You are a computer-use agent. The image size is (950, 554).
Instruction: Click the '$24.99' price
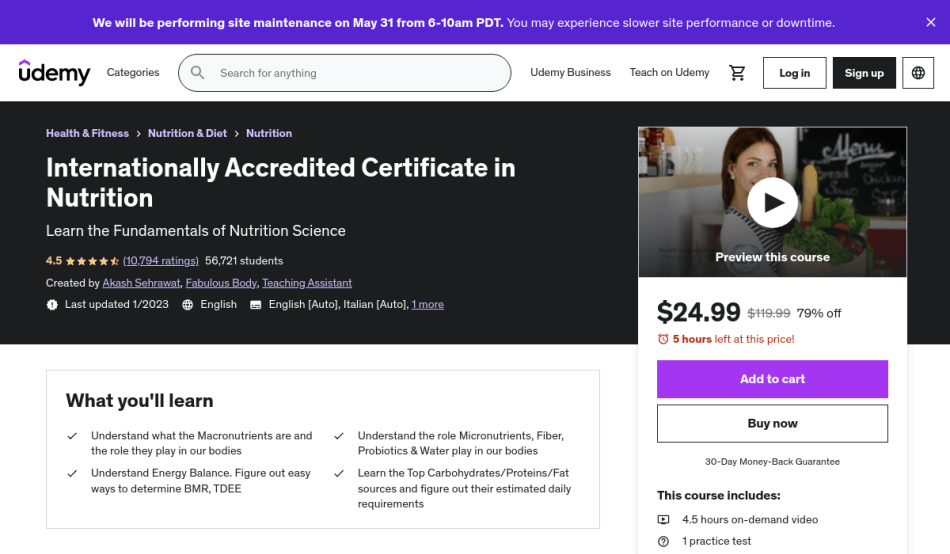pyautogui.click(x=699, y=312)
